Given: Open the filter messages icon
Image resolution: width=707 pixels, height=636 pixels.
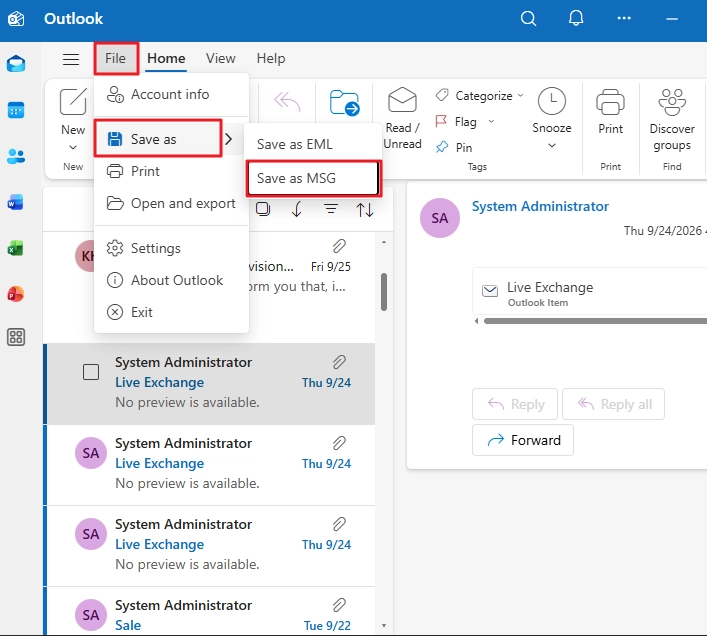Looking at the screenshot, I should [x=331, y=209].
